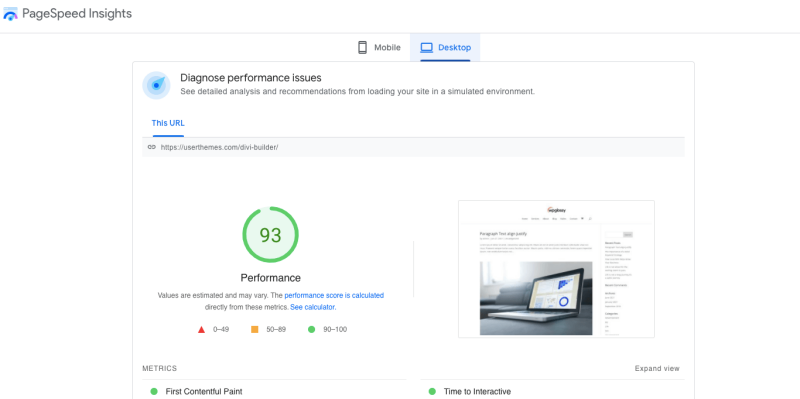800x399 pixels.
Task: Click the mobile phone icon
Action: pyautogui.click(x=362, y=47)
